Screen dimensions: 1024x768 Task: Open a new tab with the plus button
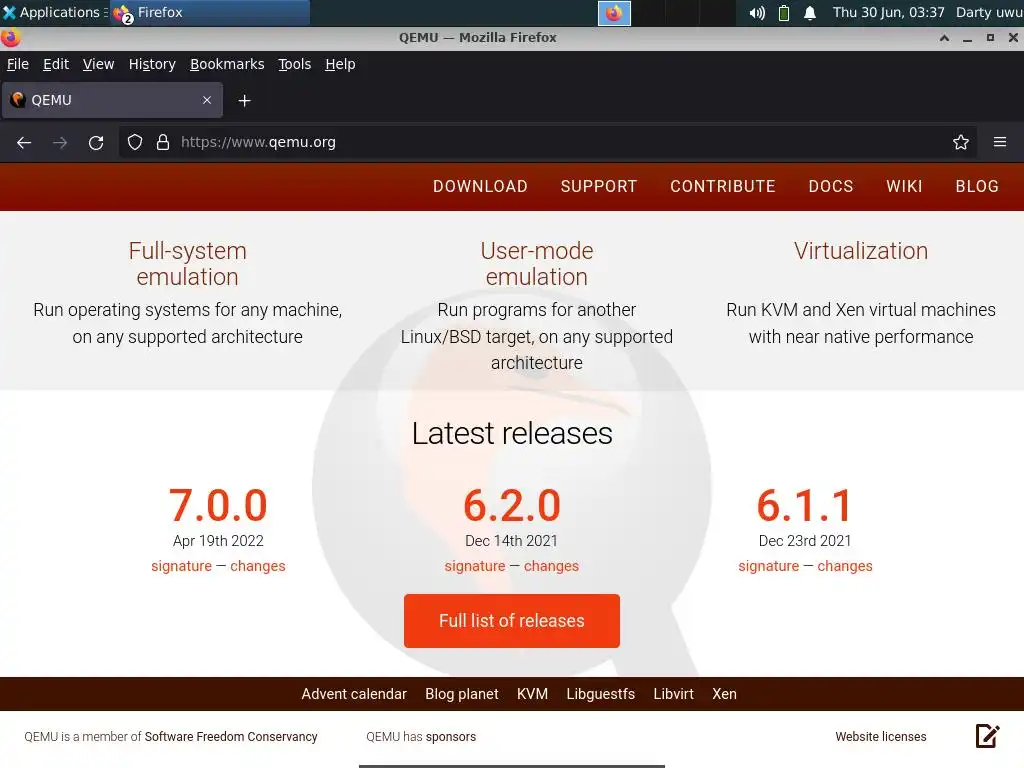tap(244, 101)
